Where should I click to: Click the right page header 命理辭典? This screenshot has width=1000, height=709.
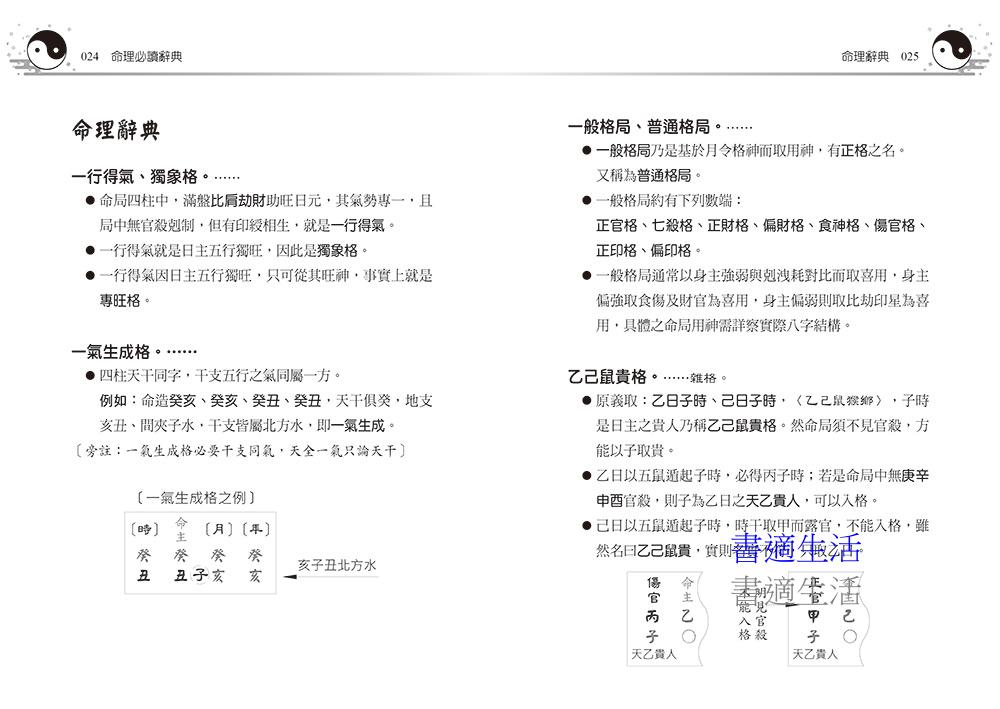[865, 57]
